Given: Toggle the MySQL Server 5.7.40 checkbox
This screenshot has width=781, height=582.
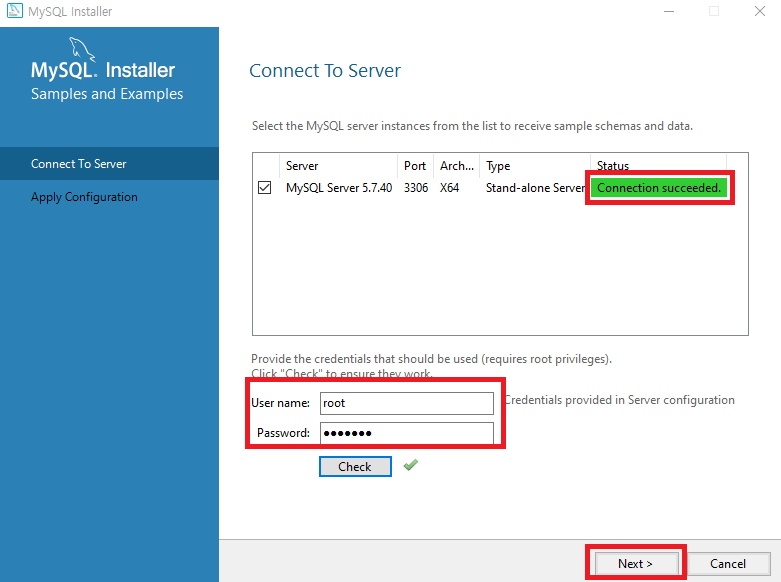Looking at the screenshot, I should point(264,188).
